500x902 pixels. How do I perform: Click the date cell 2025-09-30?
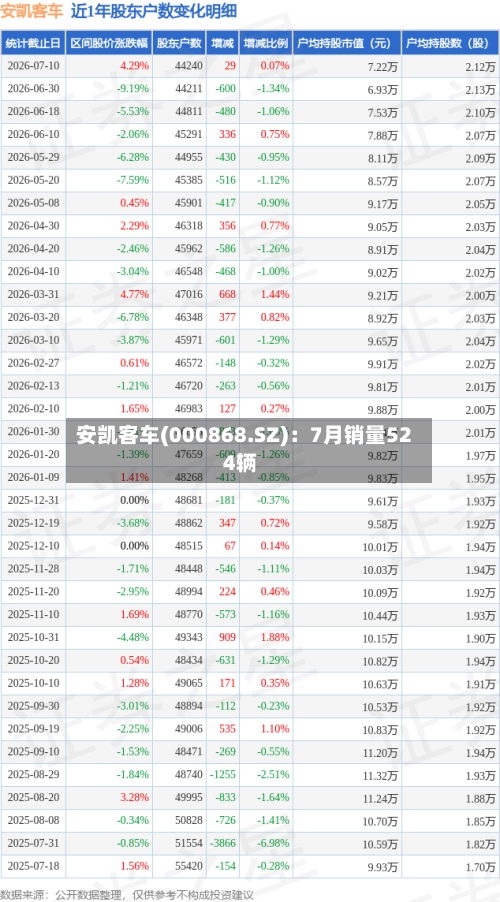[33, 706]
